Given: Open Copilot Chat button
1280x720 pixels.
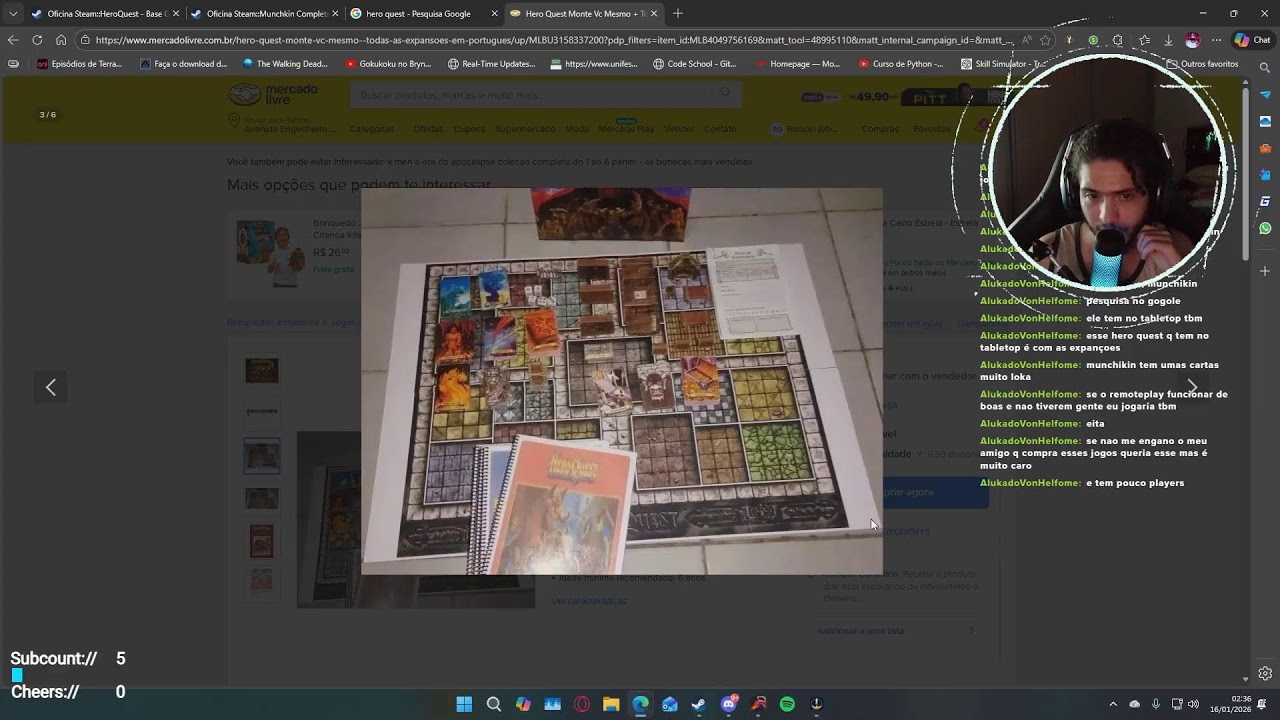Looking at the screenshot, I should [1252, 40].
